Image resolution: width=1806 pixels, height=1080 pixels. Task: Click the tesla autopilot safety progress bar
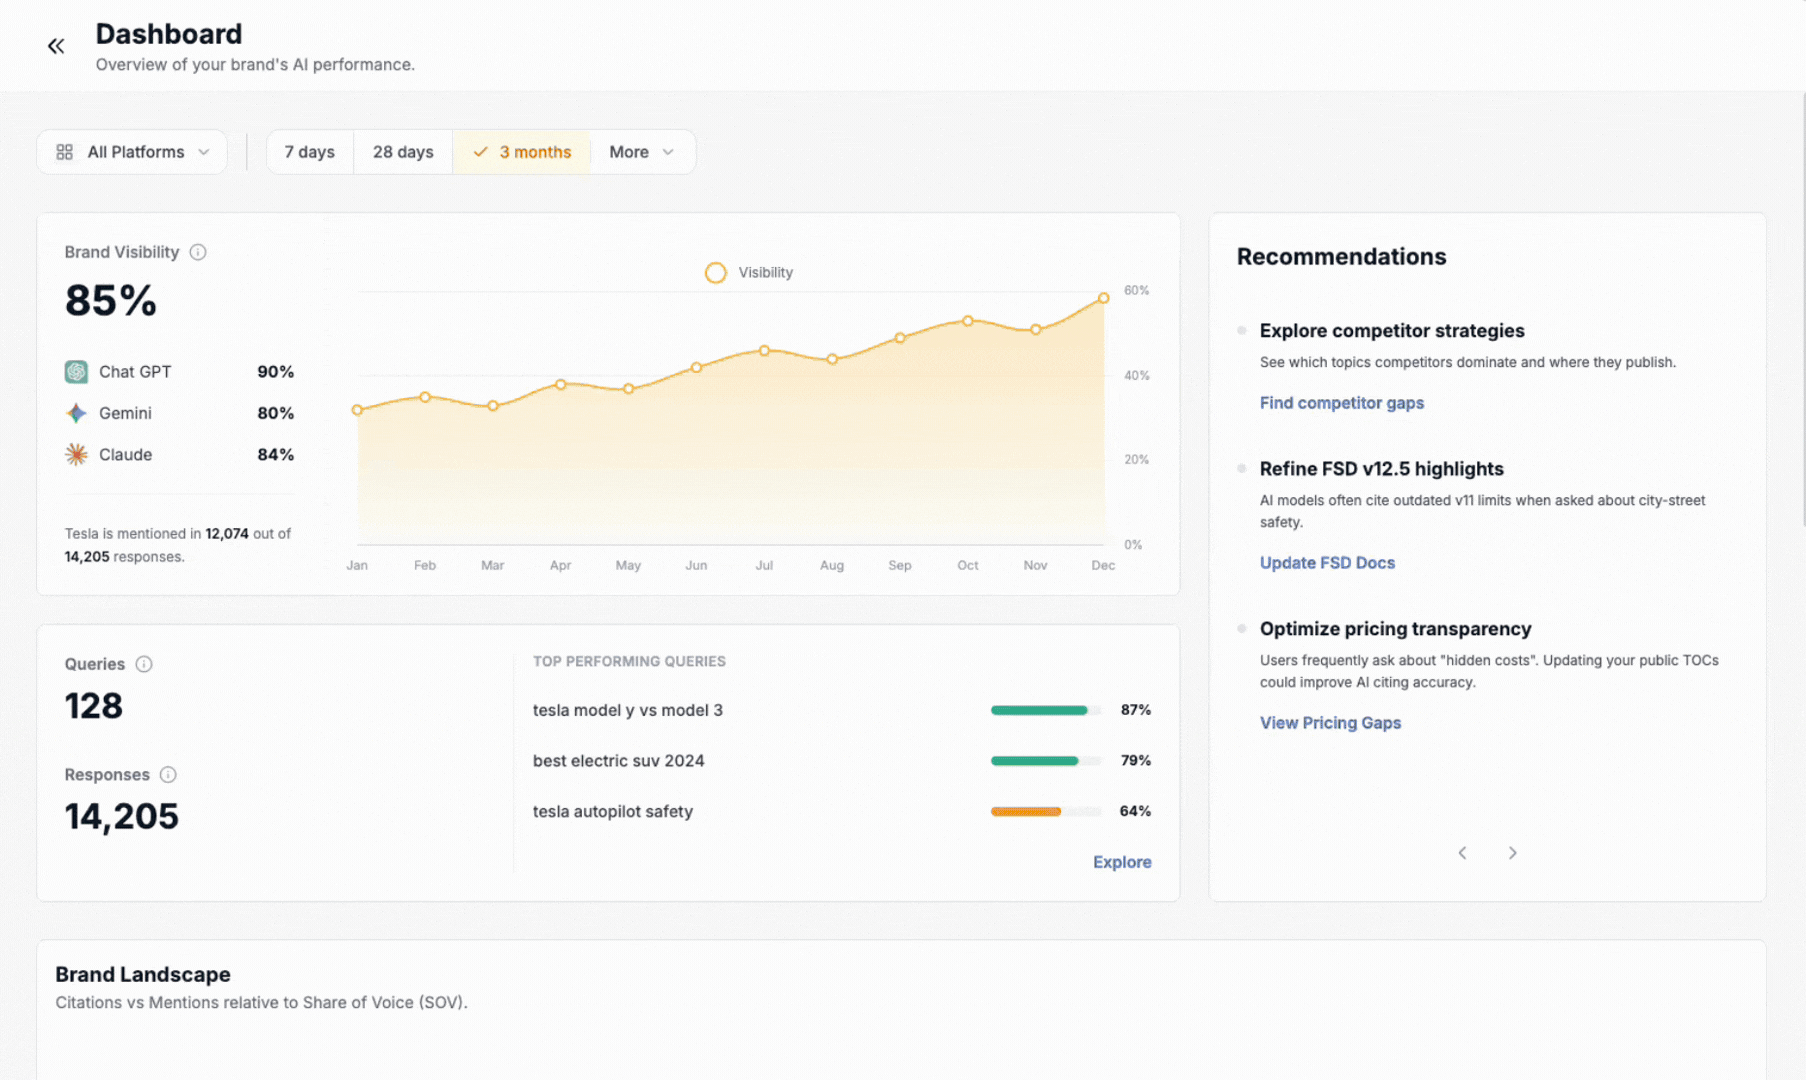[1044, 811]
